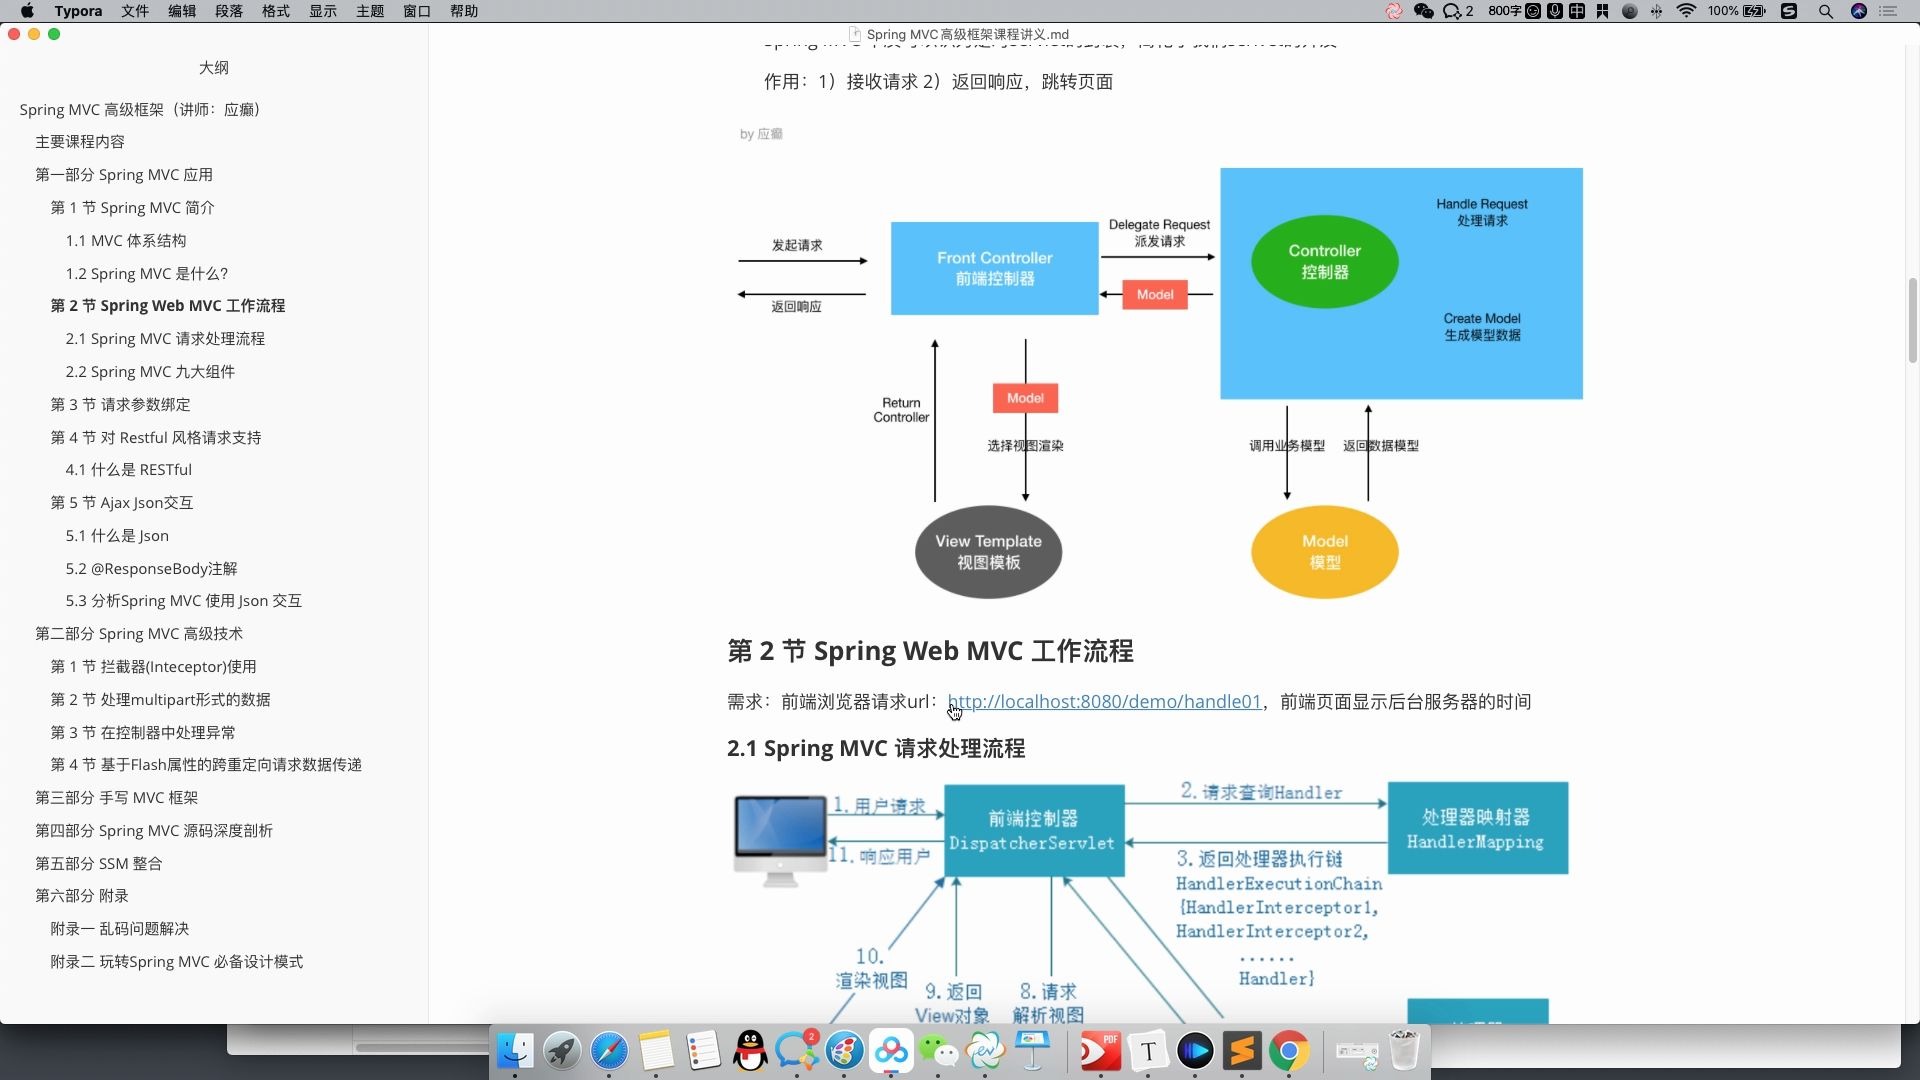The width and height of the screenshot is (1920, 1080).
Task: Launch Sublime Text from the Dock
Action: click(1243, 1051)
